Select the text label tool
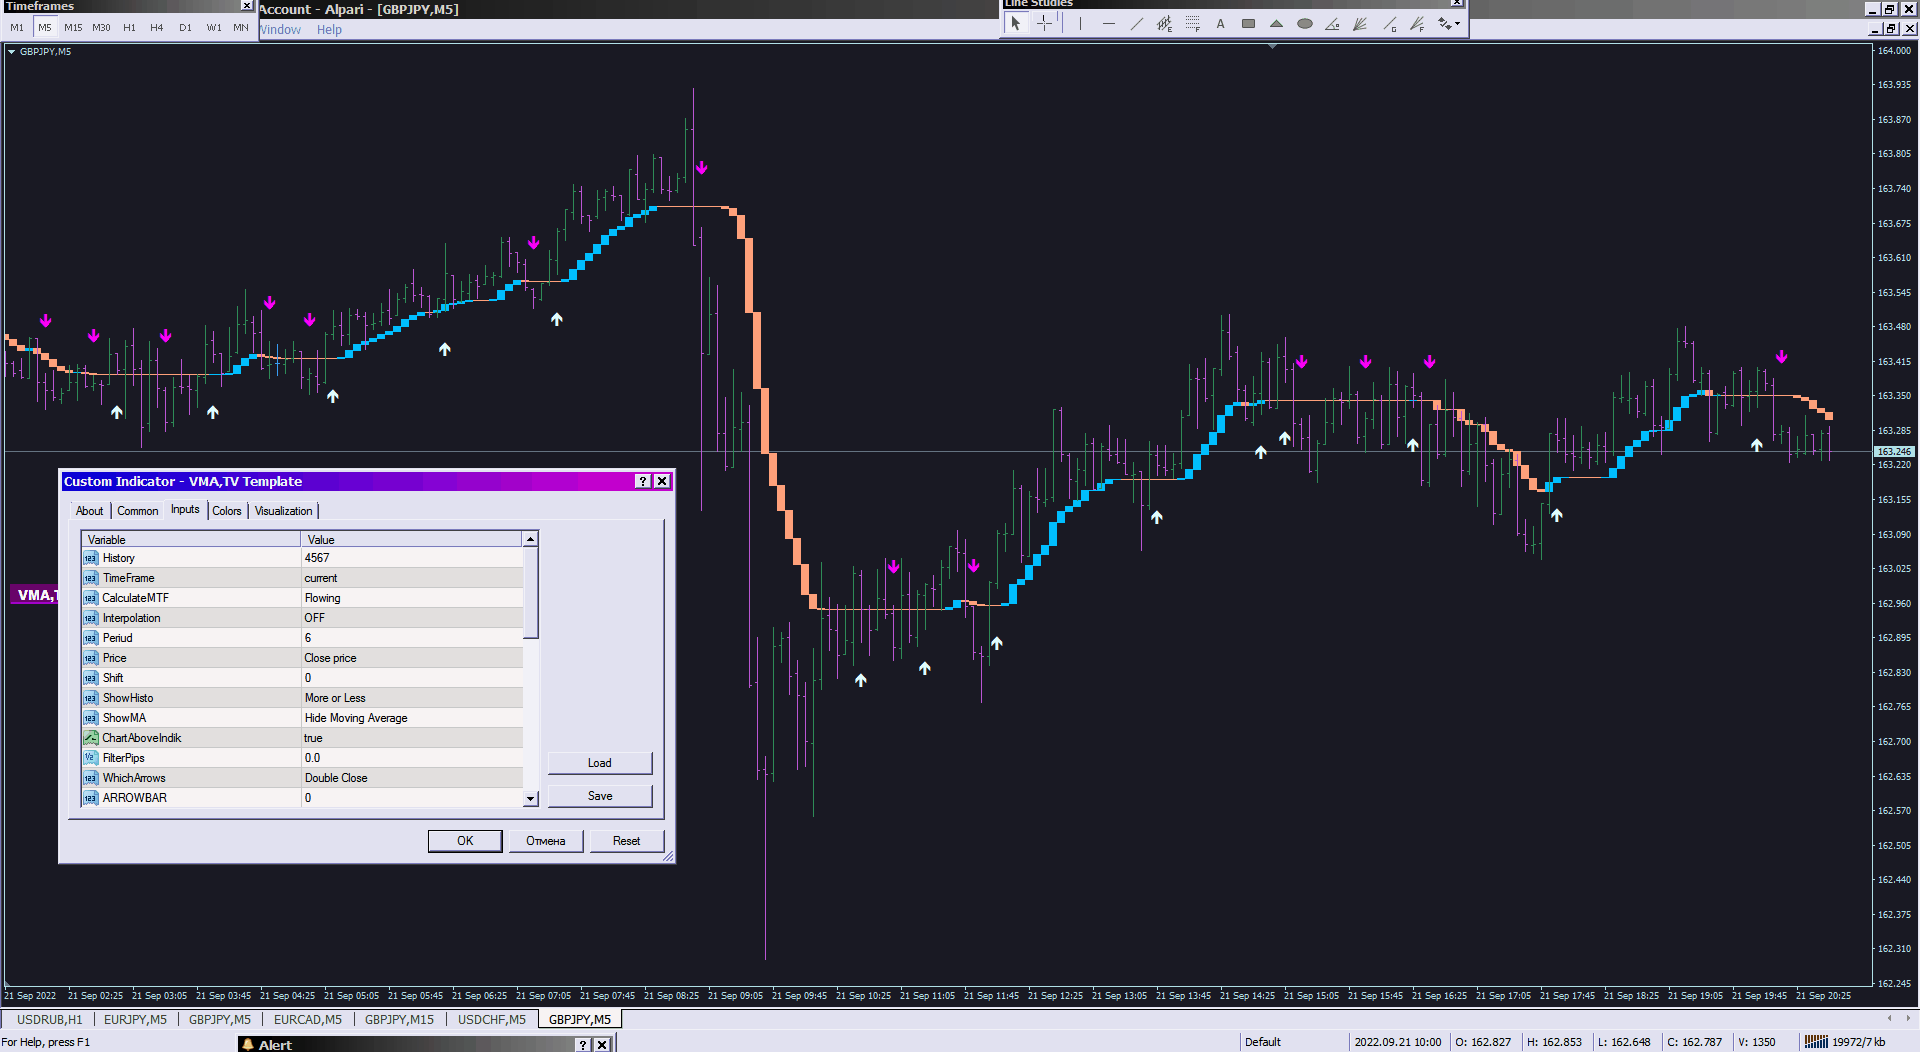 pos(1220,24)
